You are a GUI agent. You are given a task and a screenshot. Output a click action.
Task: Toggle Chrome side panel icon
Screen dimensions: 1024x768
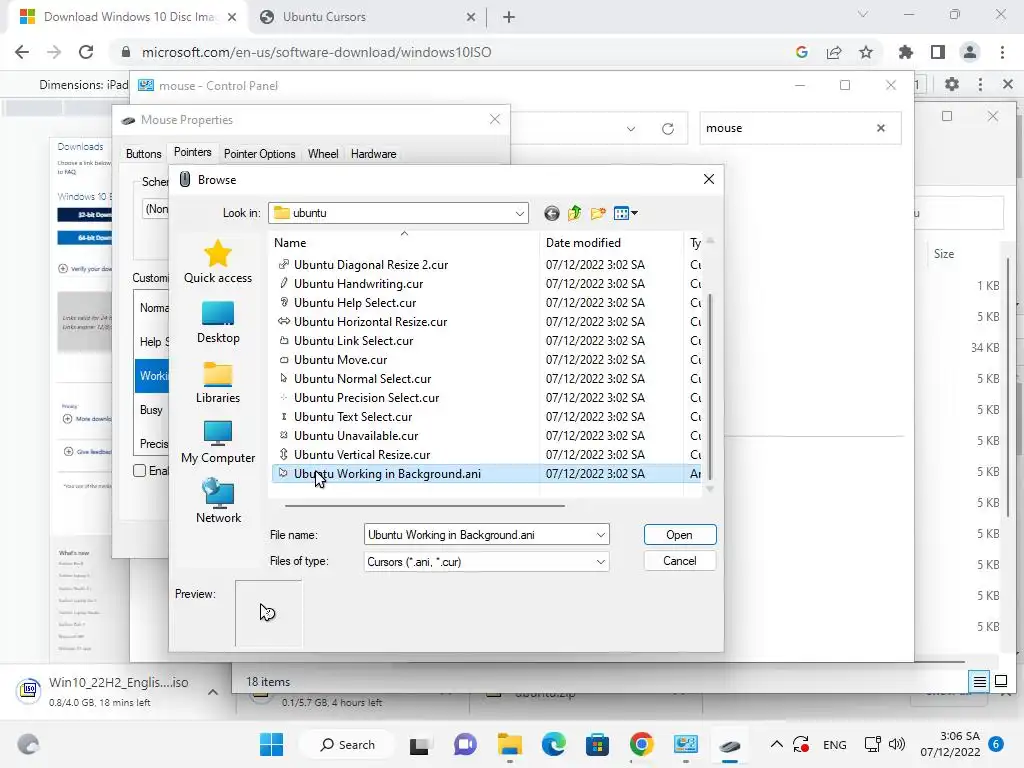[937, 52]
